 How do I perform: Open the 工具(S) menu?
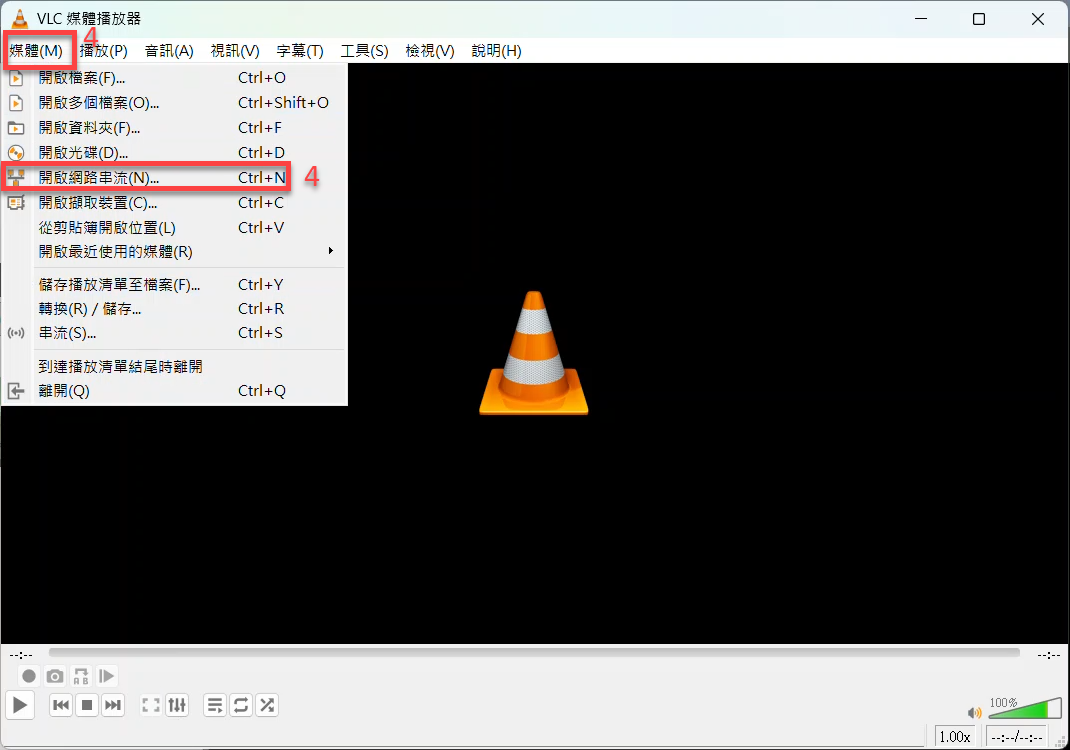pos(364,51)
